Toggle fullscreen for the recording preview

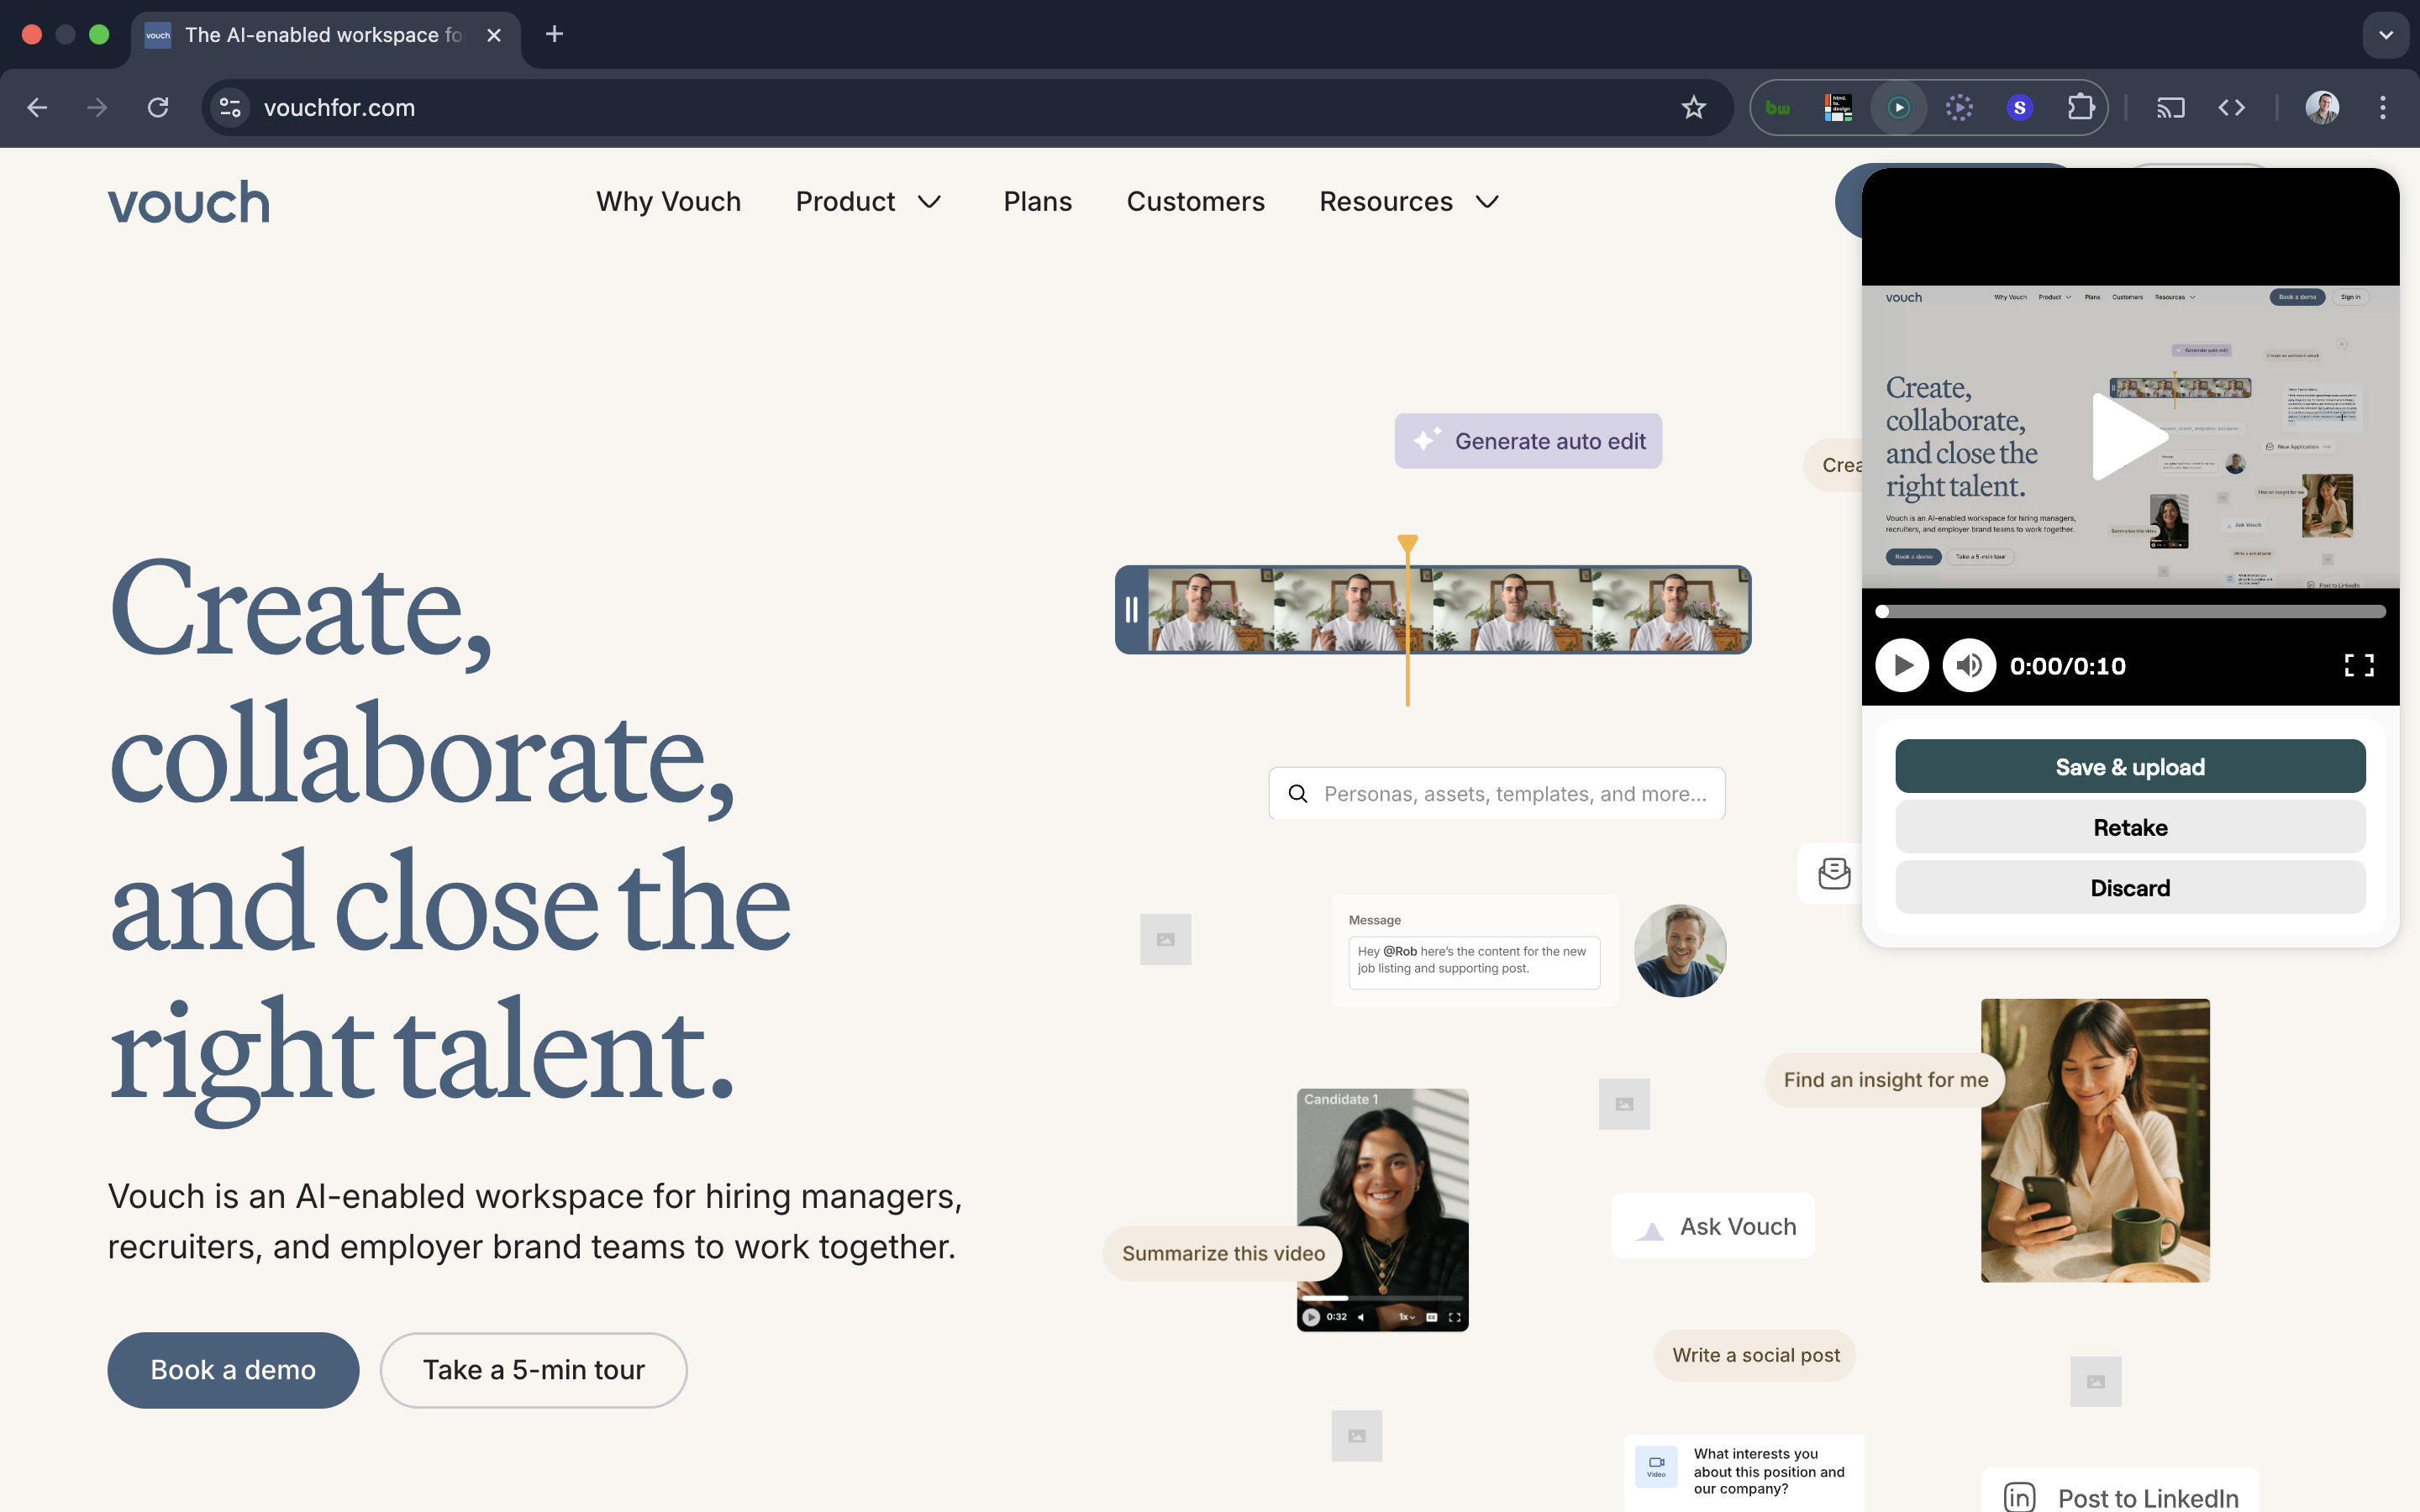click(x=2359, y=665)
